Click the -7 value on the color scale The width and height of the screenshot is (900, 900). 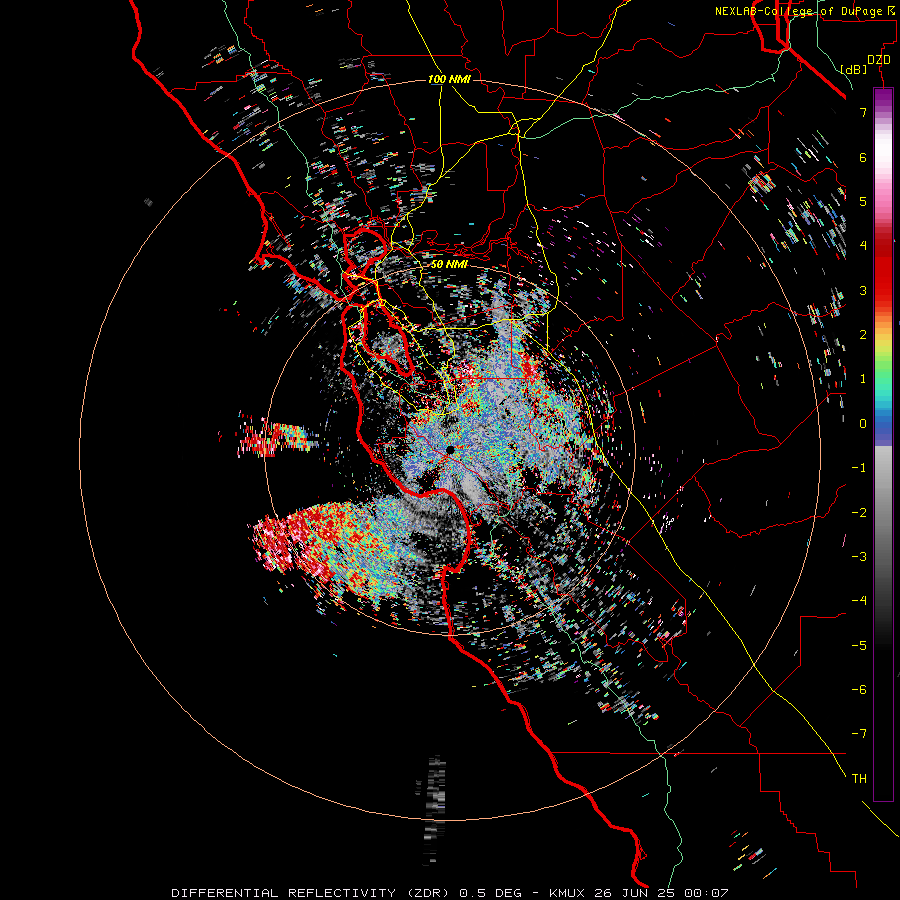click(x=859, y=734)
